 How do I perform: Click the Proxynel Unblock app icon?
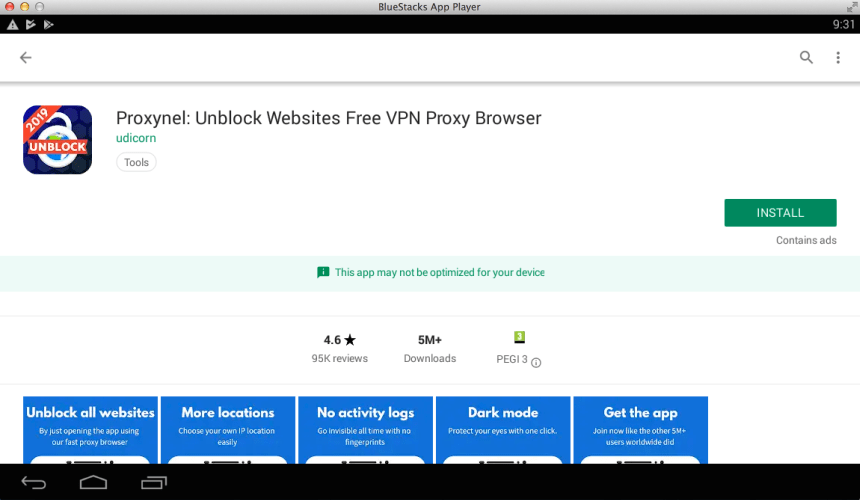tap(57, 140)
